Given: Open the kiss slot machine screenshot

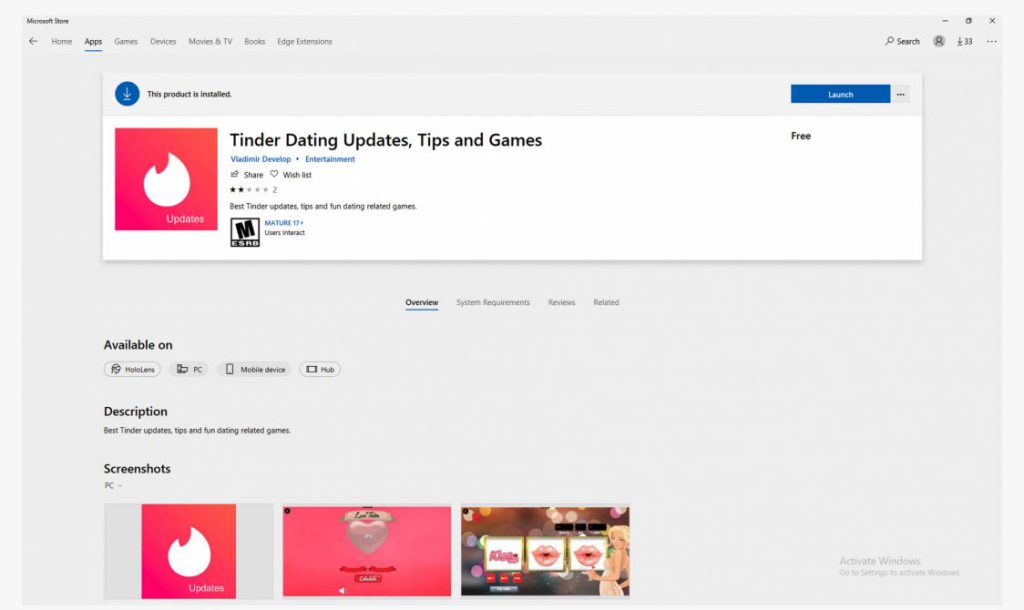Looking at the screenshot, I should tap(545, 551).
